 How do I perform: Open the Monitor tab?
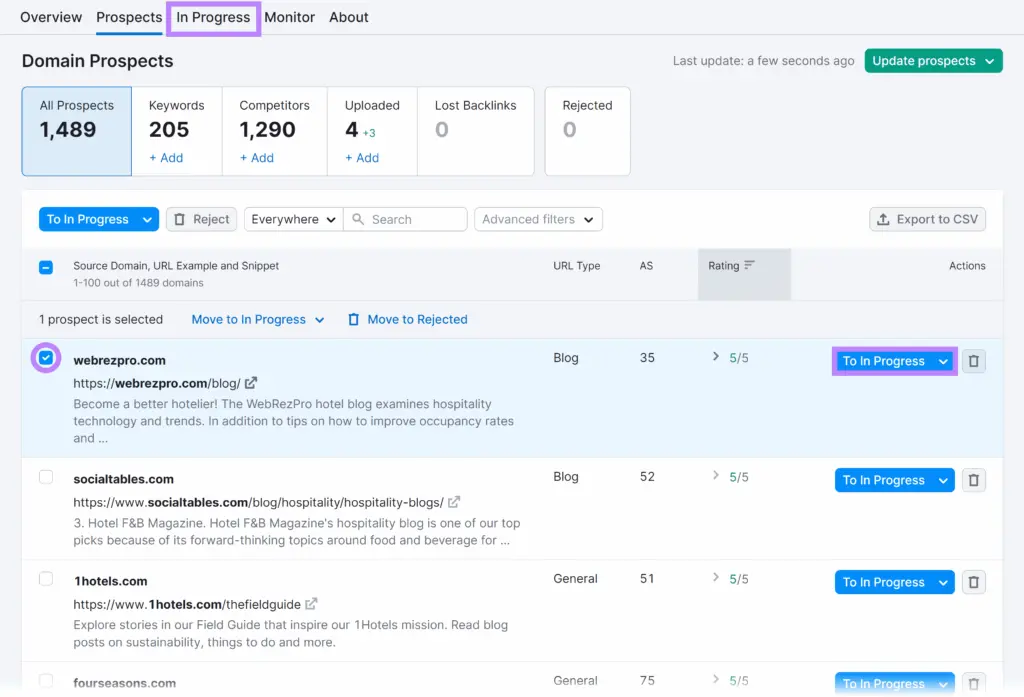tap(289, 17)
